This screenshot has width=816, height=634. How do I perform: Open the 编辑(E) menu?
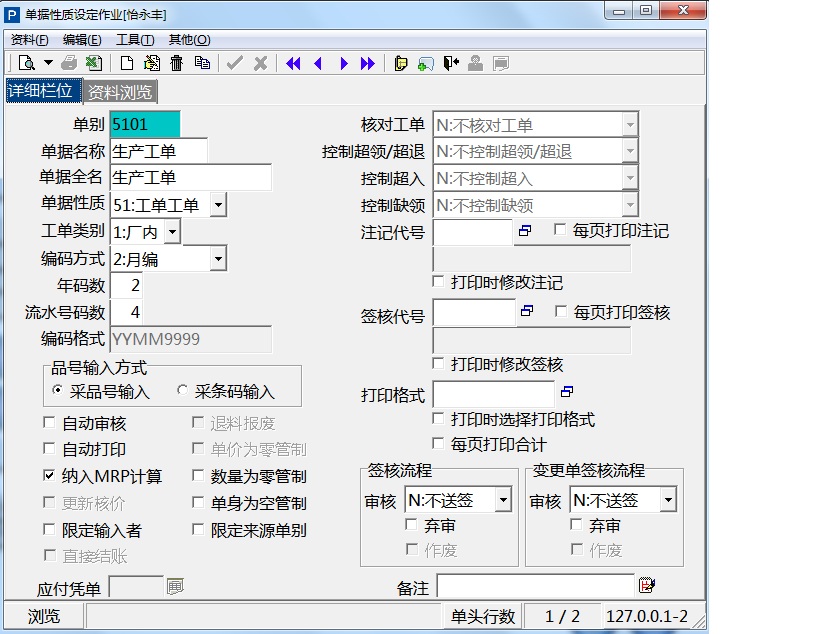(82, 40)
